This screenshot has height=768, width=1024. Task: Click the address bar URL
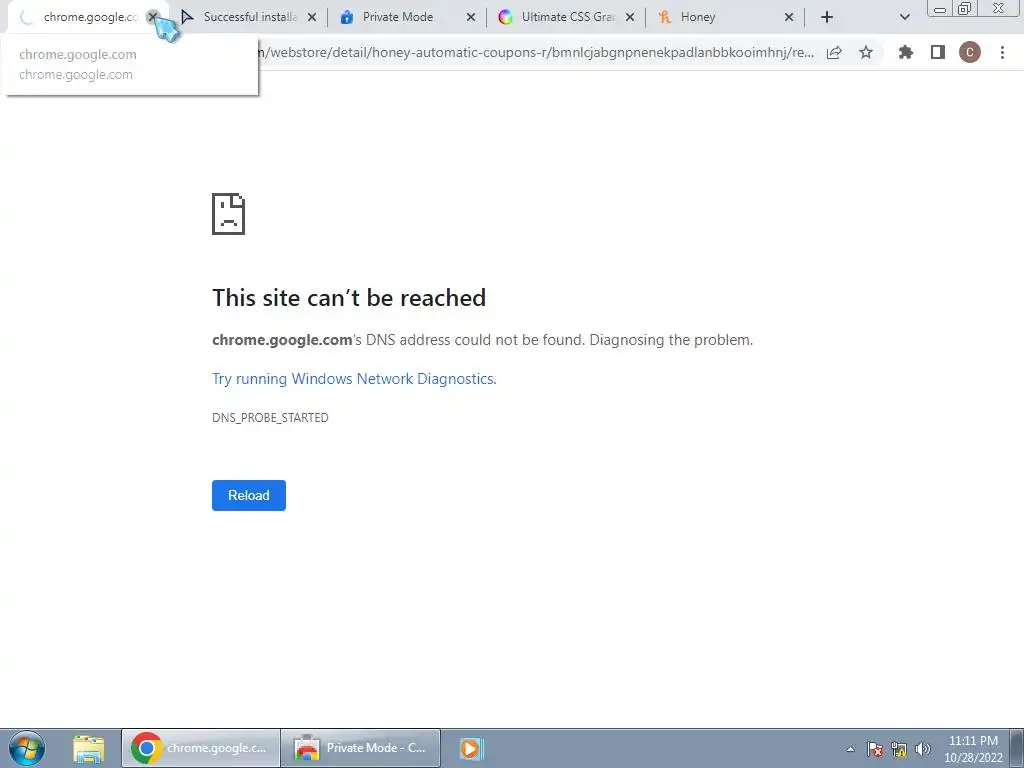point(536,52)
